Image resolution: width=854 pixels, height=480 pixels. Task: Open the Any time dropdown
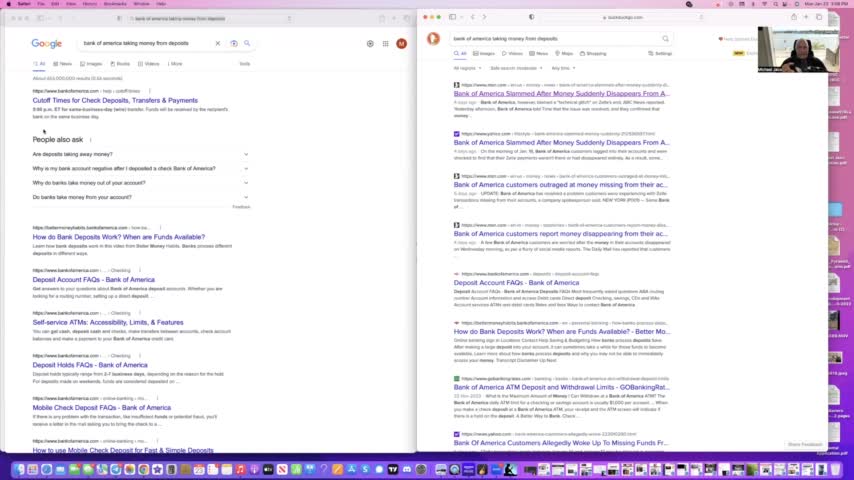[563, 68]
